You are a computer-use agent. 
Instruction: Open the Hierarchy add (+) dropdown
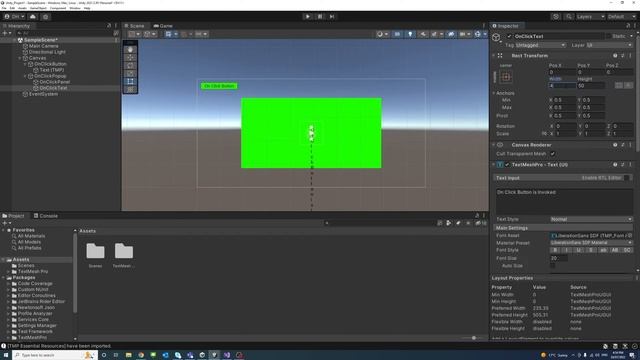pyautogui.click(x=7, y=33)
